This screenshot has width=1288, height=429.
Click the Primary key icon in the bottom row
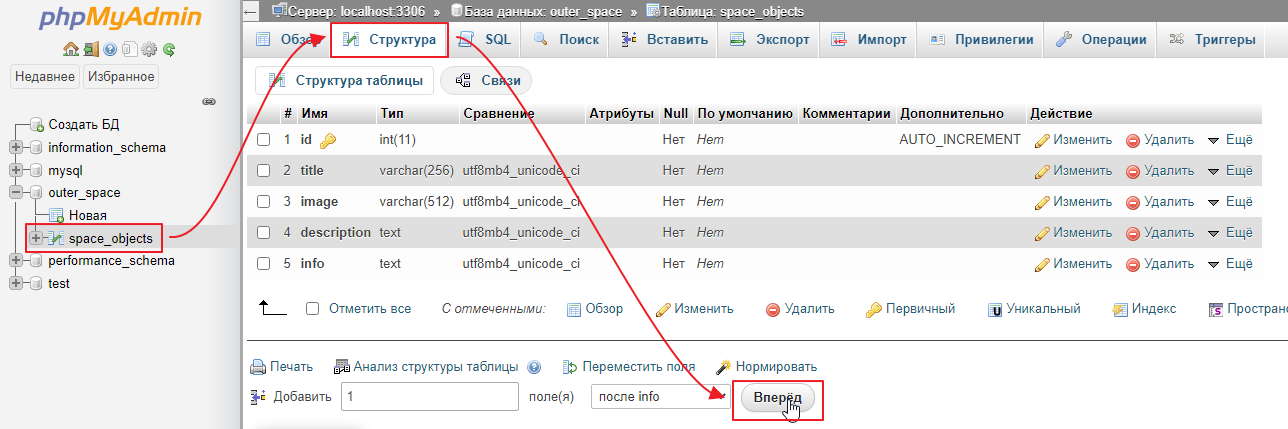click(873, 309)
